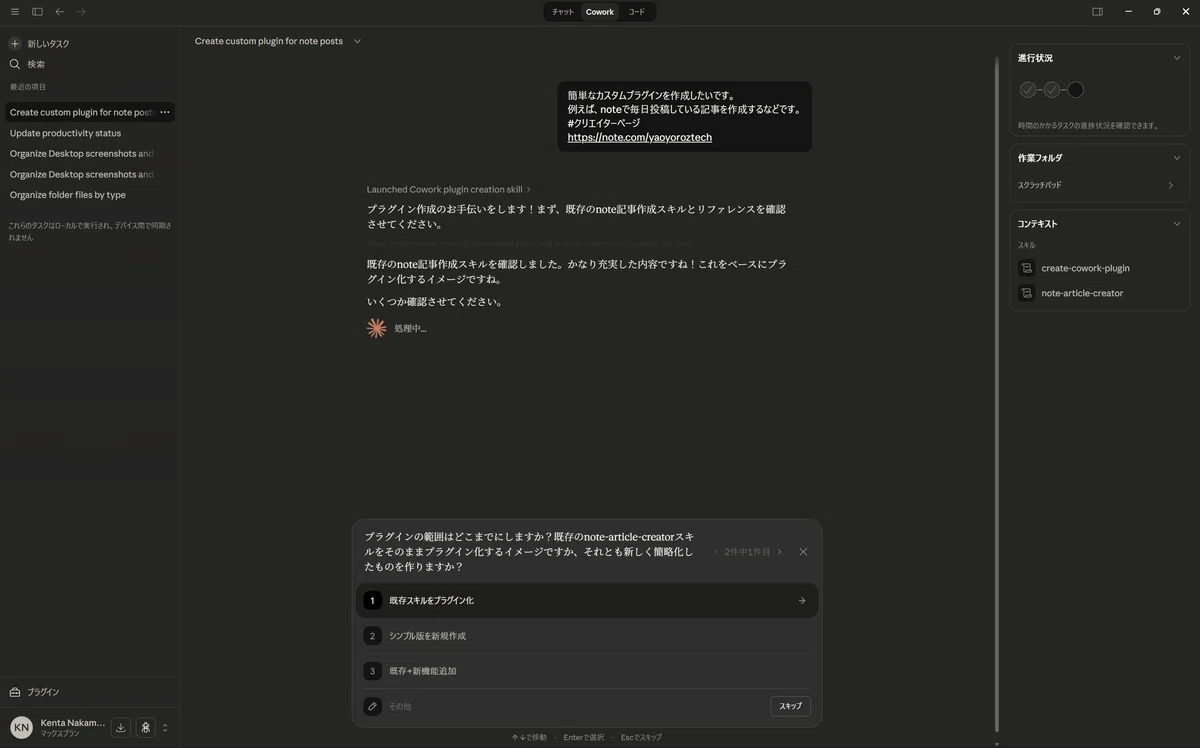Click the KN user avatar
This screenshot has height=748, width=1200.
pos(21,727)
